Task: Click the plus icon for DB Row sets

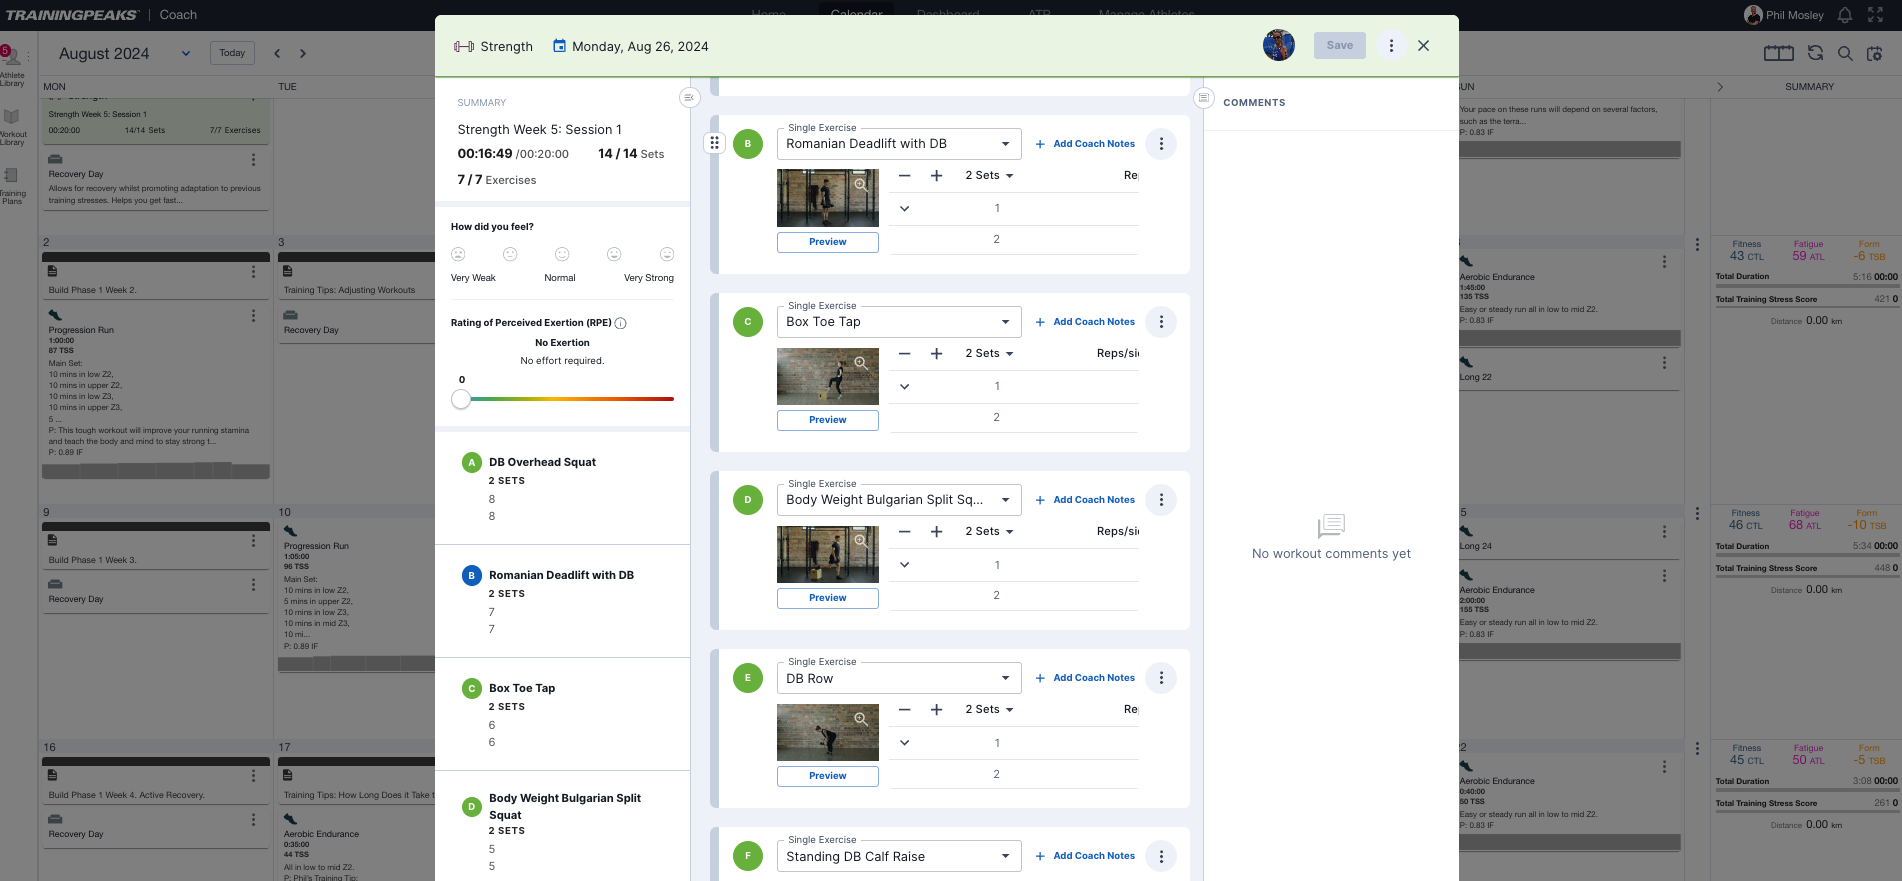Action: pos(936,710)
